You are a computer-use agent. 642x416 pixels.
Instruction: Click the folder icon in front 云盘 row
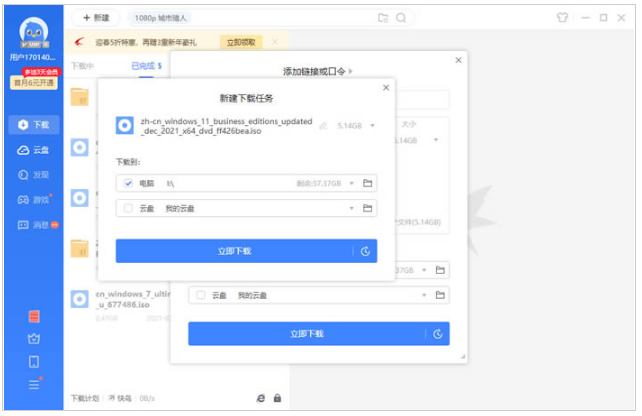(367, 208)
